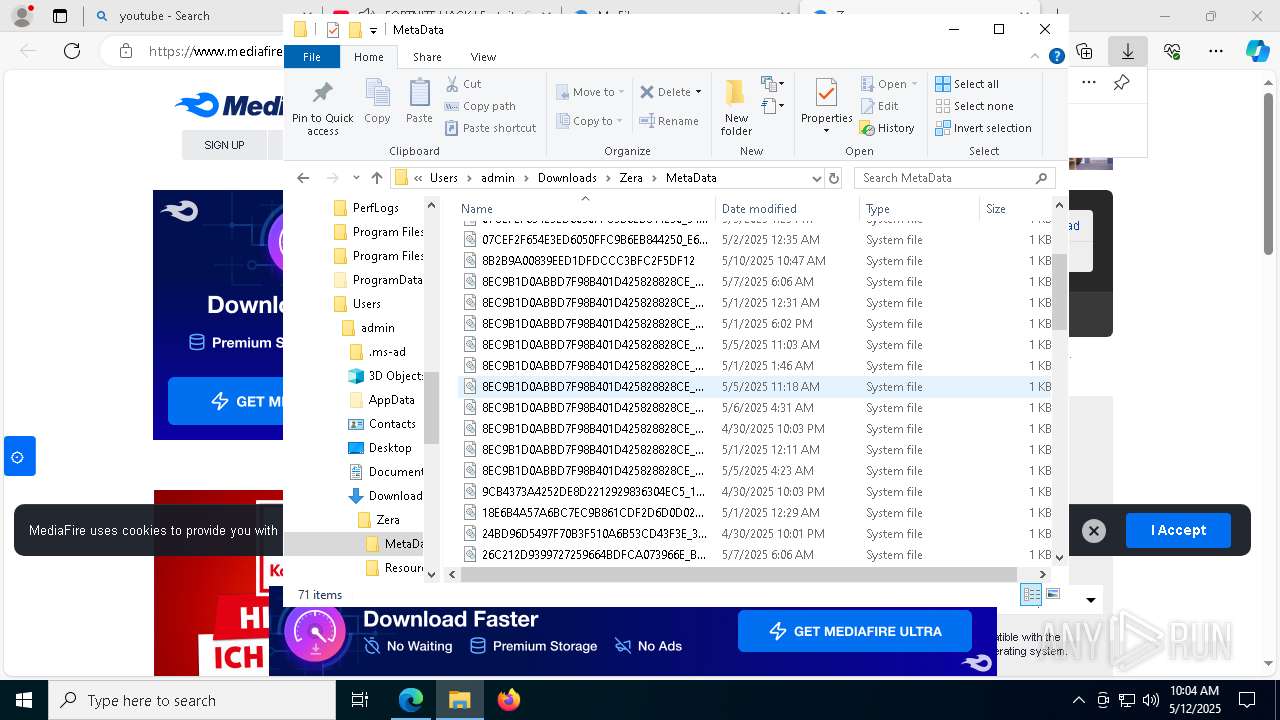Expand the Delete options arrow

point(698,92)
